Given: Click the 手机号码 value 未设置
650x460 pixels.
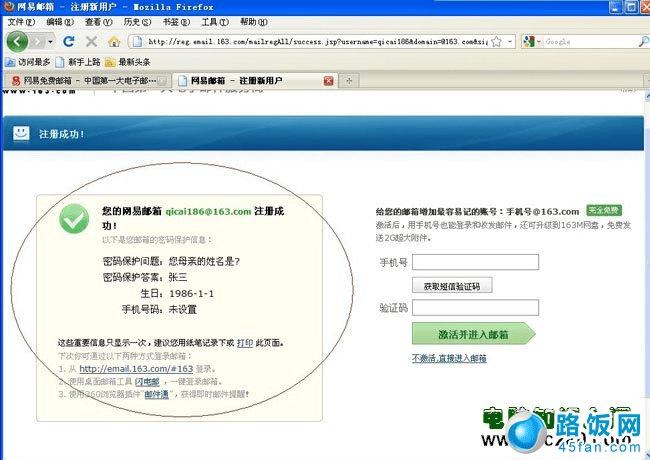Looking at the screenshot, I should pos(183,310).
